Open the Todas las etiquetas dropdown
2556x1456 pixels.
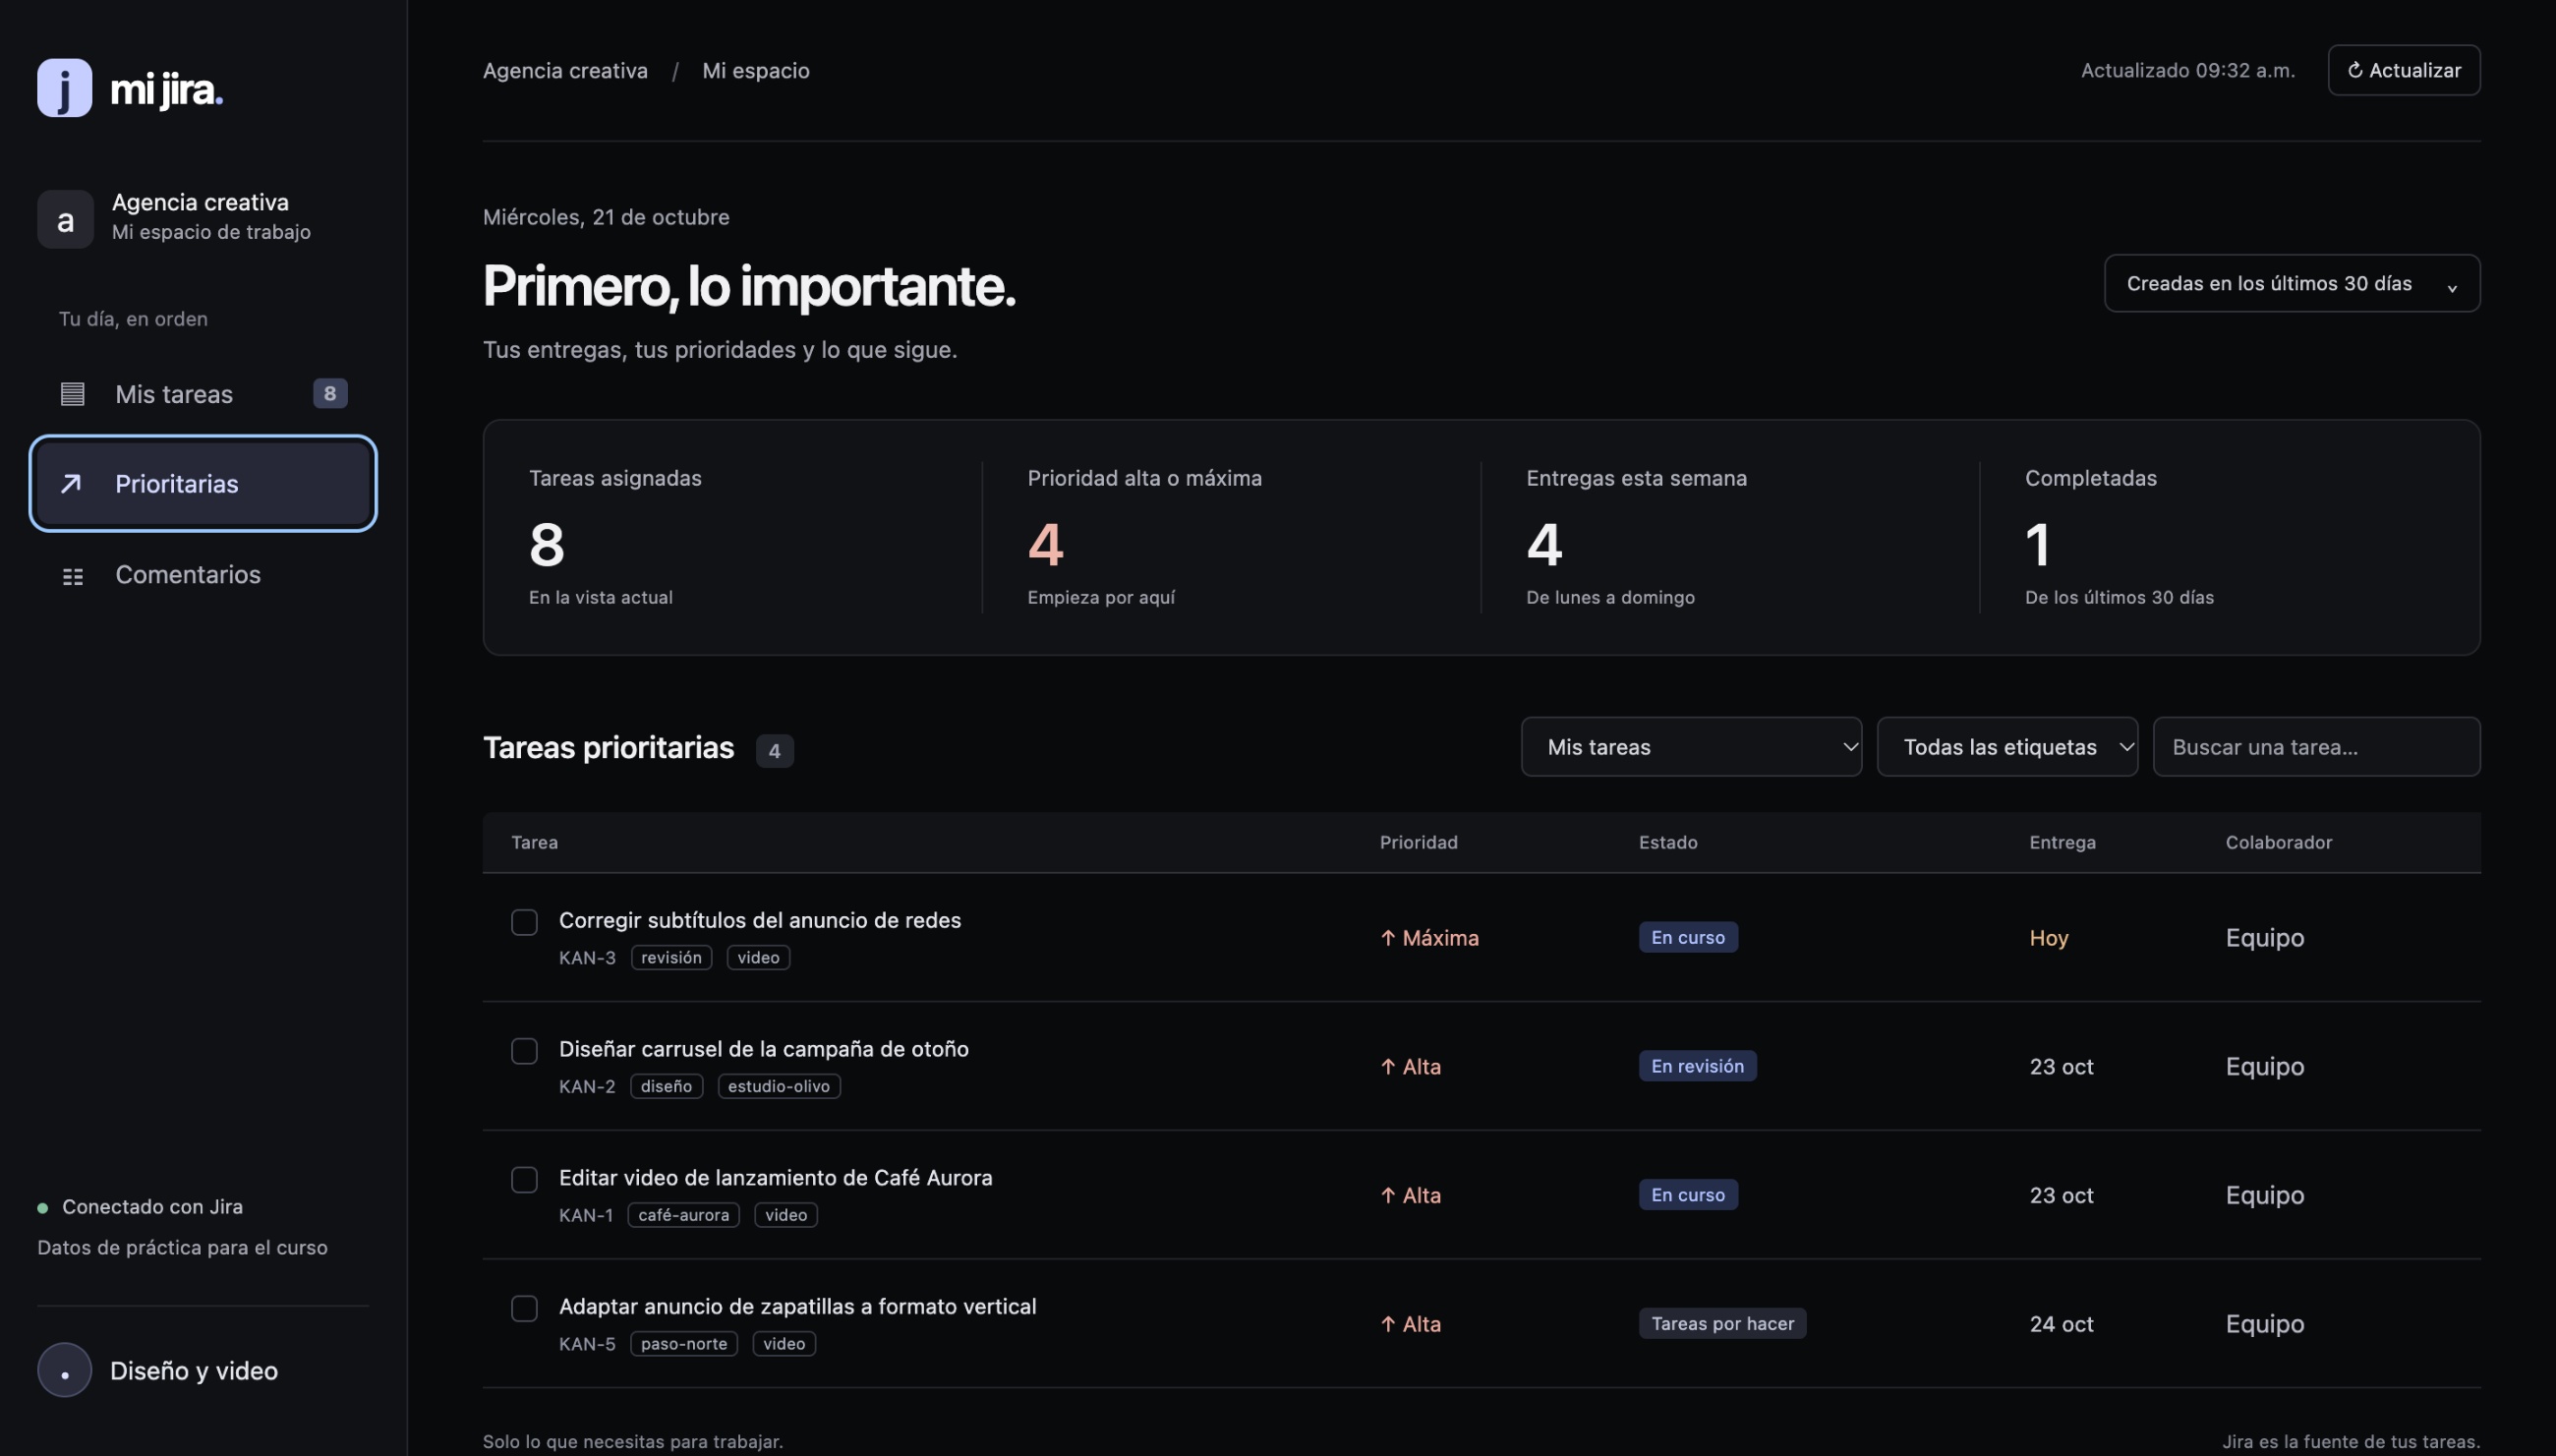[x=2007, y=747]
